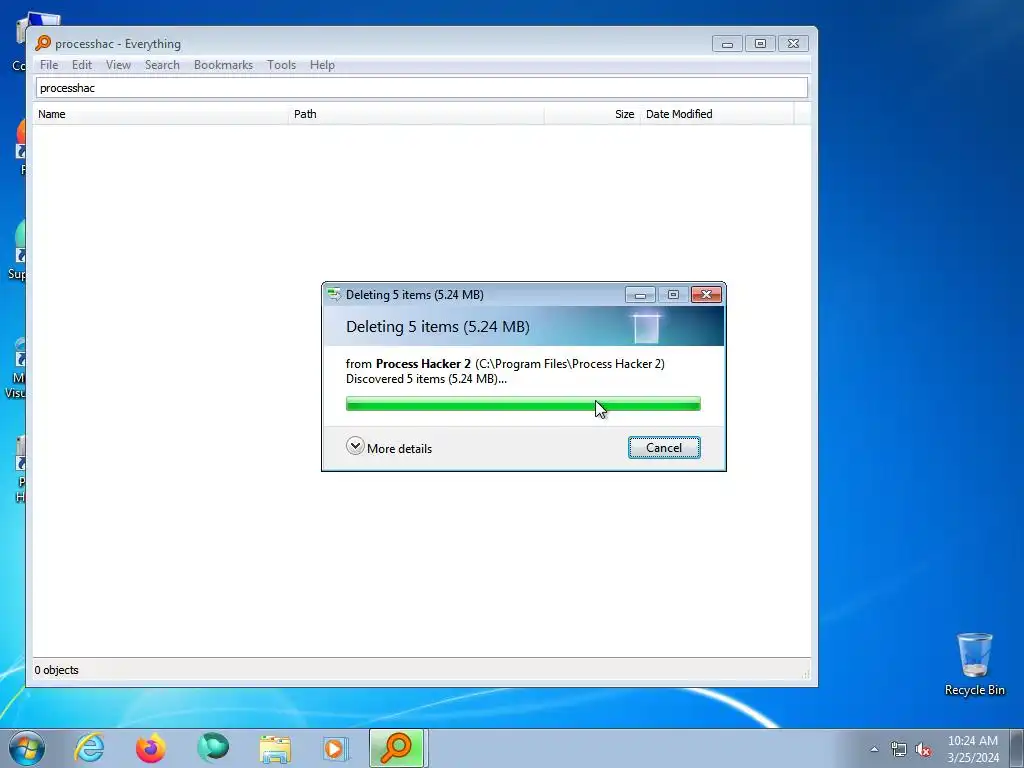Screen dimensions: 1024x768
Task: Close the Everything window
Action: pos(793,44)
